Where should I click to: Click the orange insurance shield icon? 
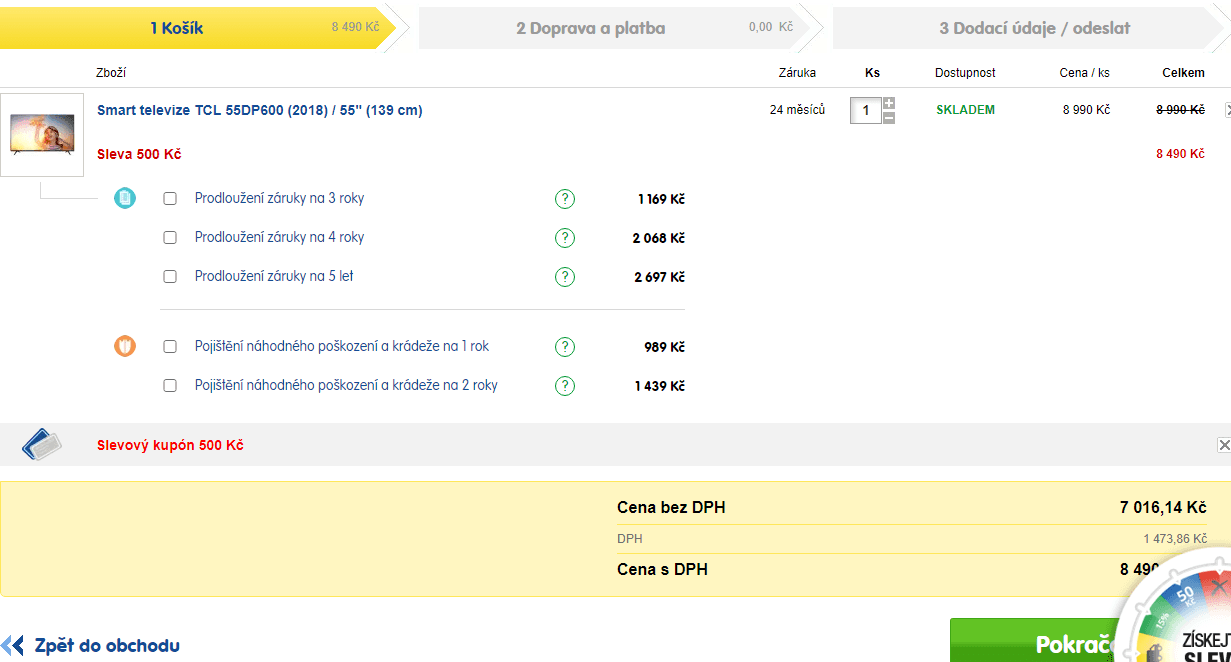125,347
